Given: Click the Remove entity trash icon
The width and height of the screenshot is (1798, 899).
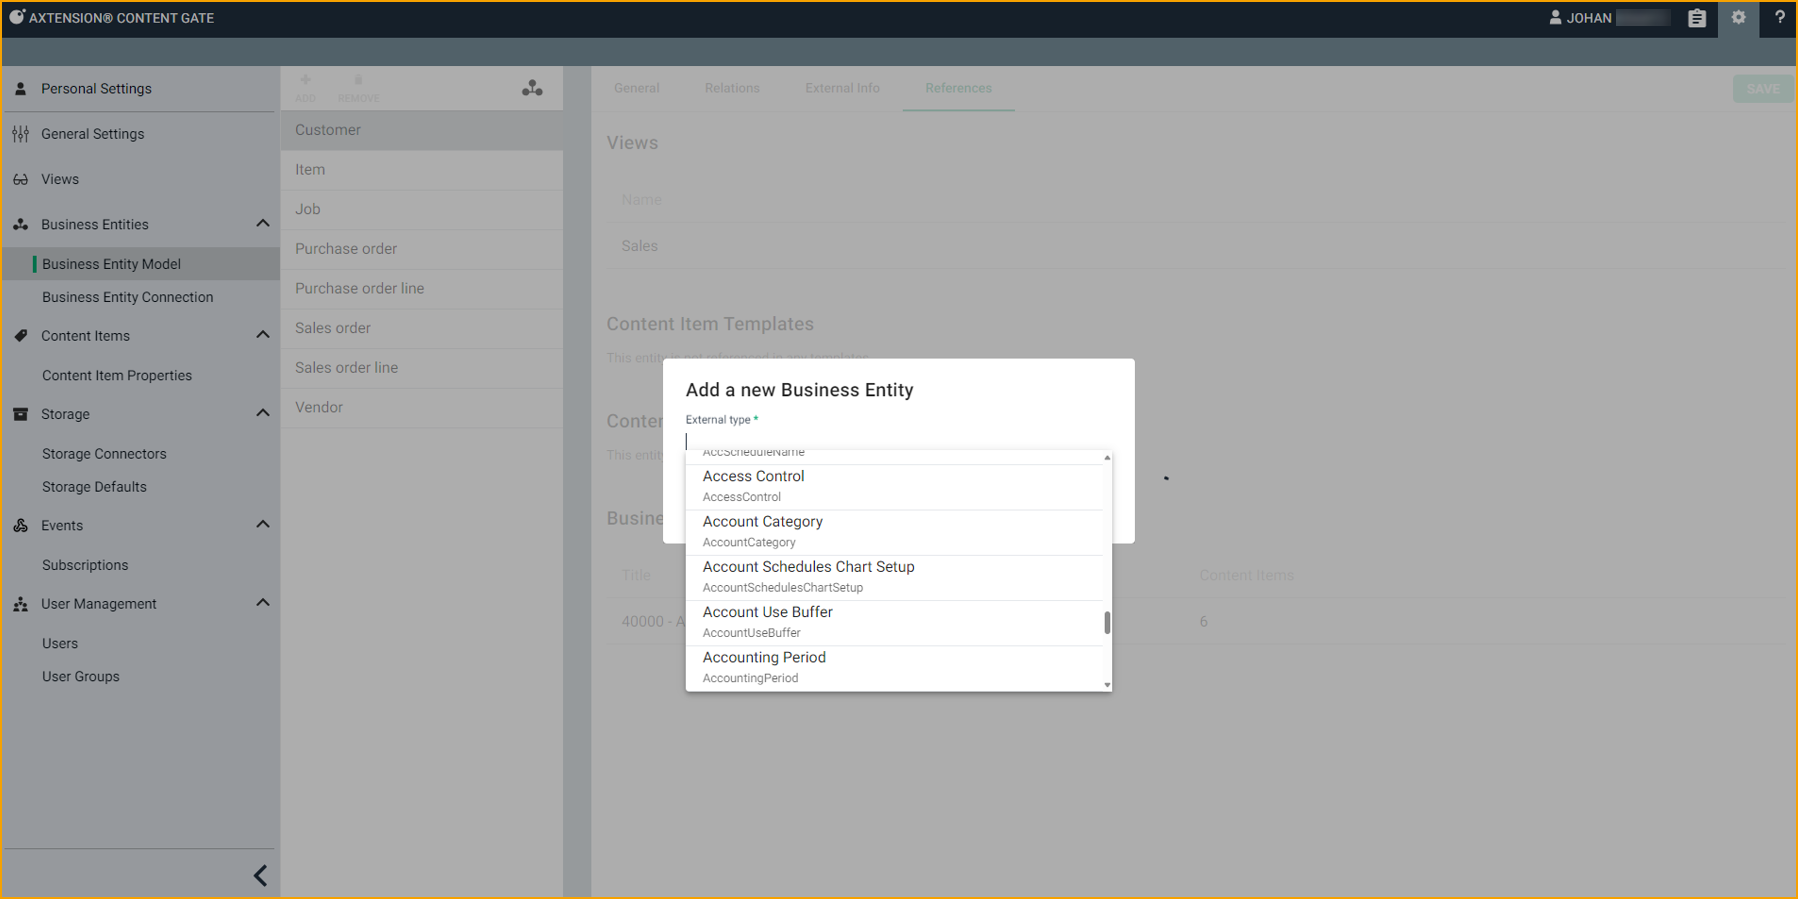Looking at the screenshot, I should coord(358,80).
